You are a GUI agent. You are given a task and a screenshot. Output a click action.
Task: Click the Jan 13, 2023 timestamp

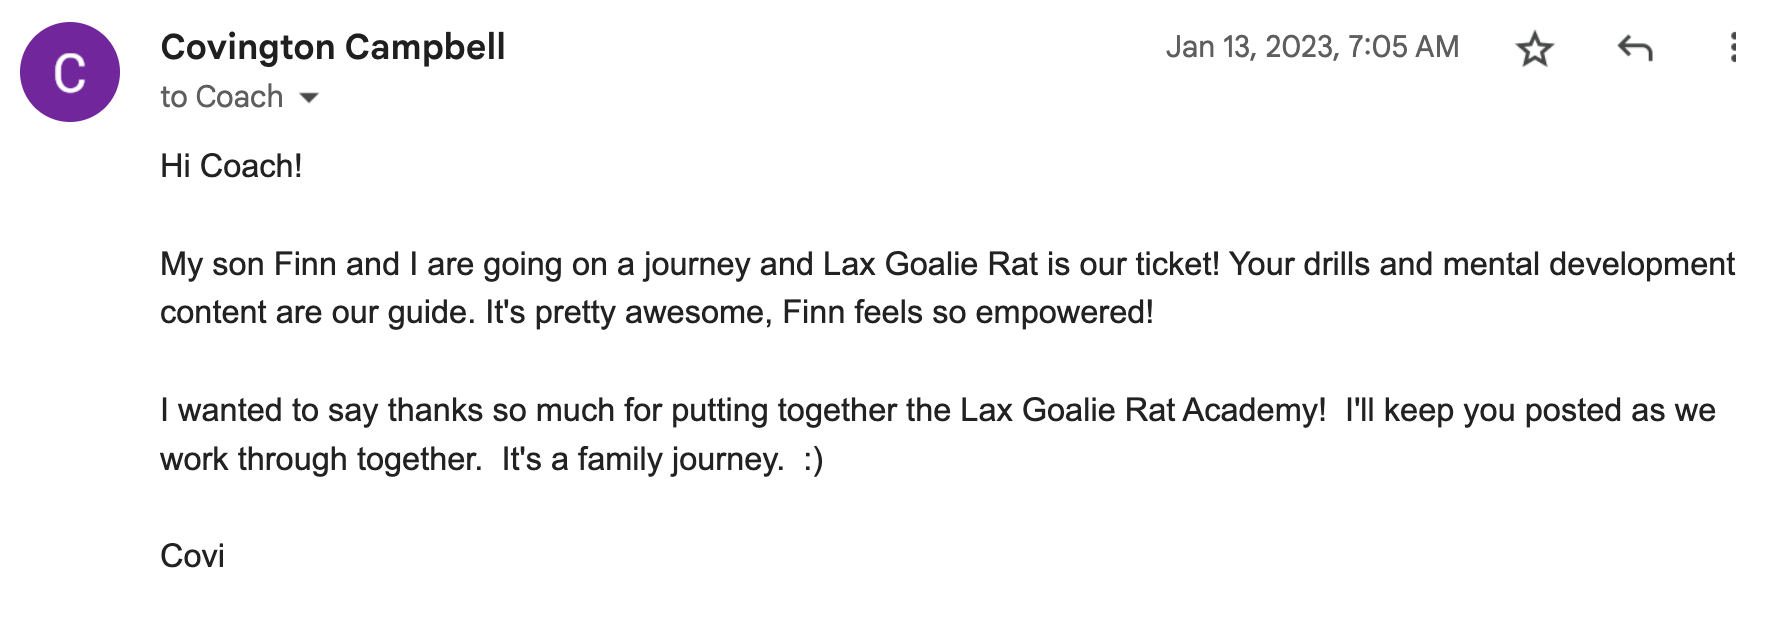tap(1312, 47)
